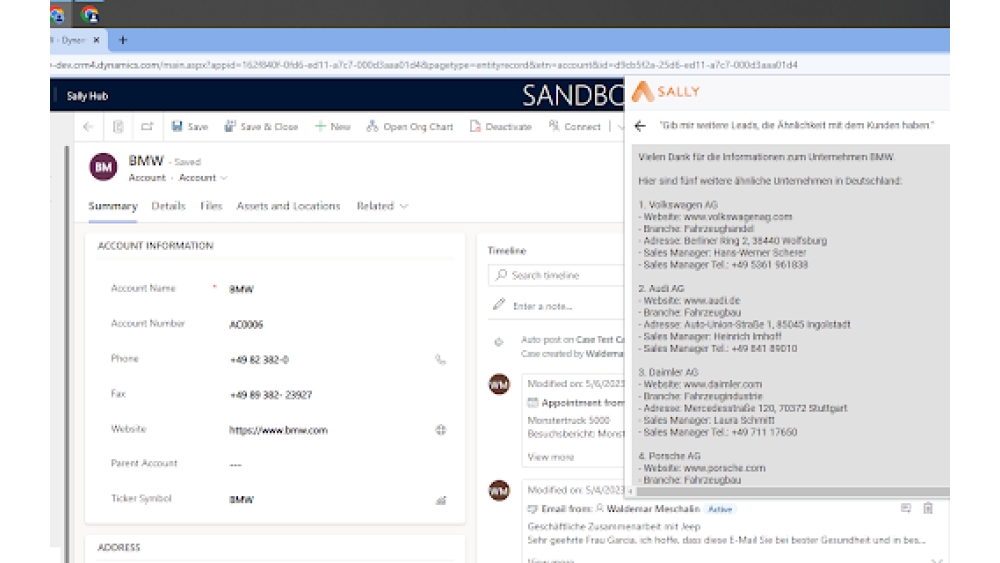The height and width of the screenshot is (563, 1000).
Task: Click the text www.audi.de
Action: (x=711, y=300)
